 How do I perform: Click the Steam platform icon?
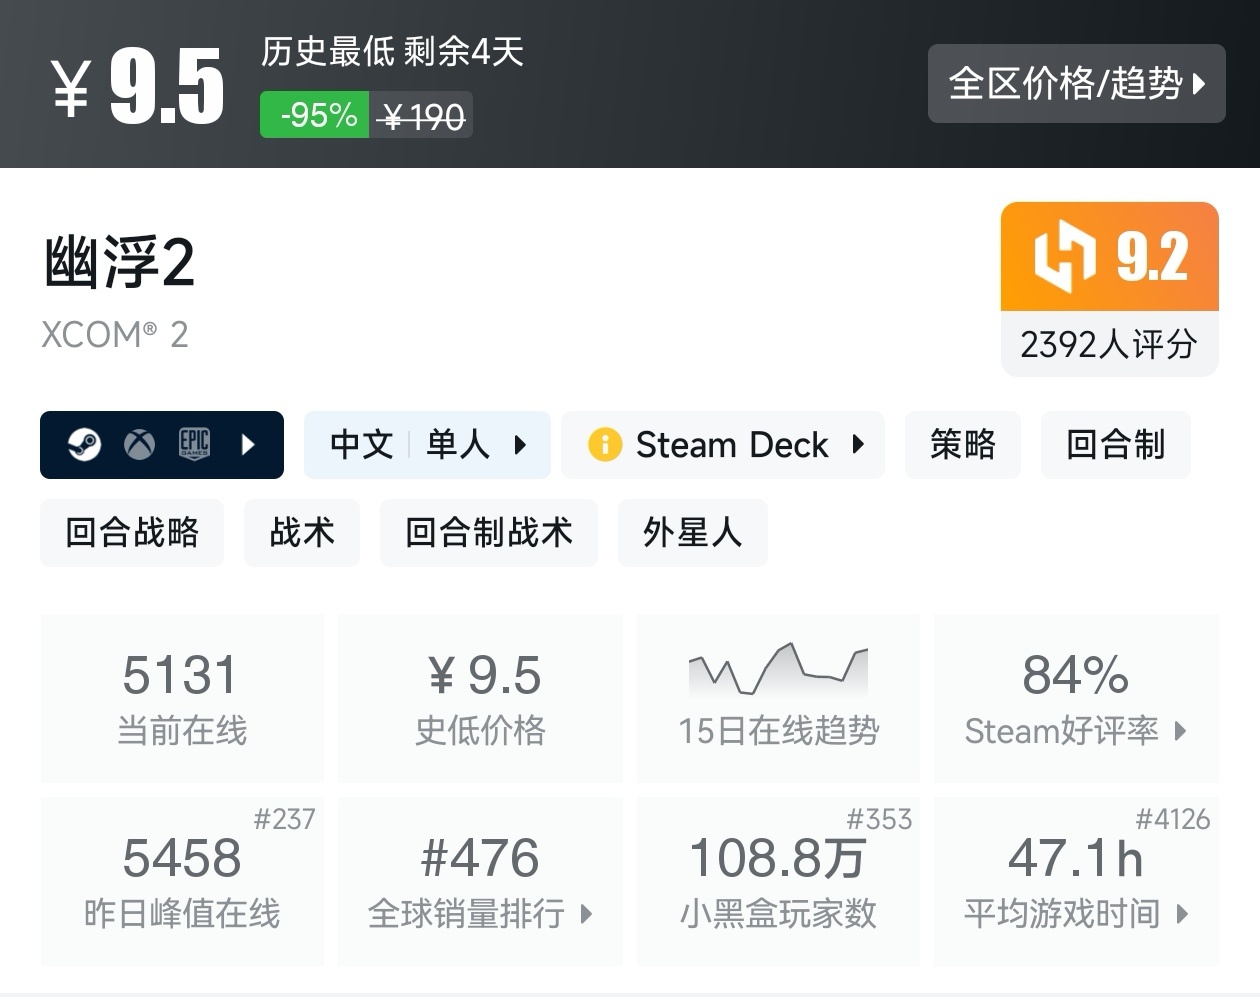coord(84,444)
